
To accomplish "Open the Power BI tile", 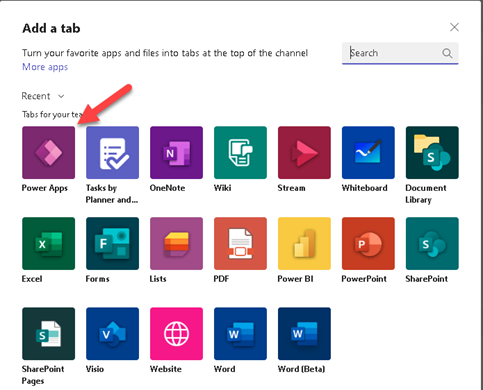I will 304,244.
